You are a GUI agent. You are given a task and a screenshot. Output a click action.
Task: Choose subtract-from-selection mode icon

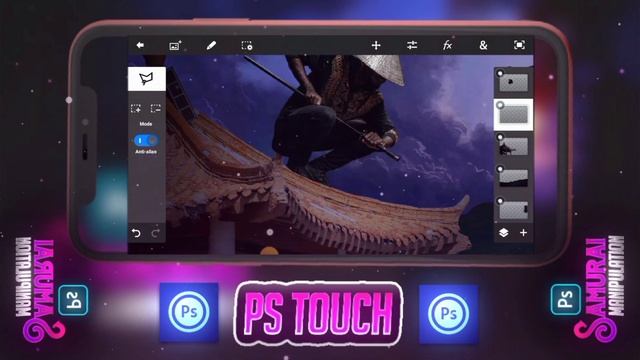coord(156,109)
